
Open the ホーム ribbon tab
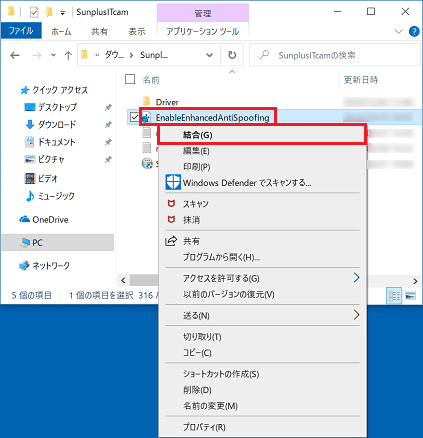61,31
